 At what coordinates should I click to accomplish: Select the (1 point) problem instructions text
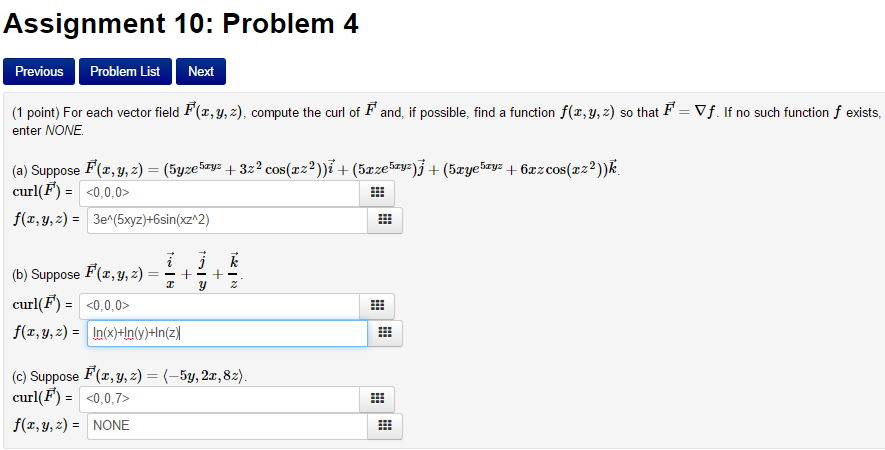(x=446, y=120)
